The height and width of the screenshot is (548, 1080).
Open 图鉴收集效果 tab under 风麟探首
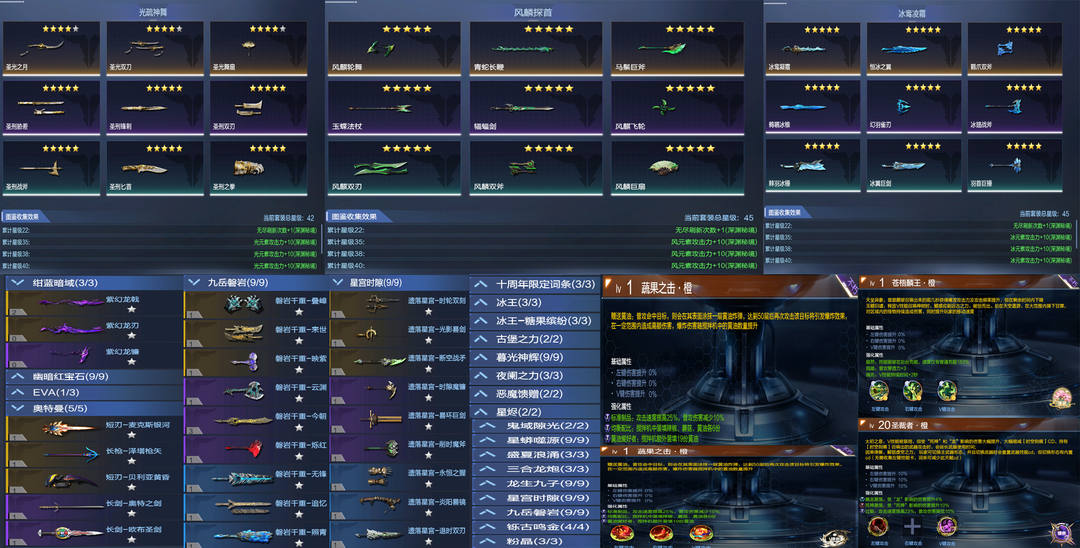click(x=355, y=216)
